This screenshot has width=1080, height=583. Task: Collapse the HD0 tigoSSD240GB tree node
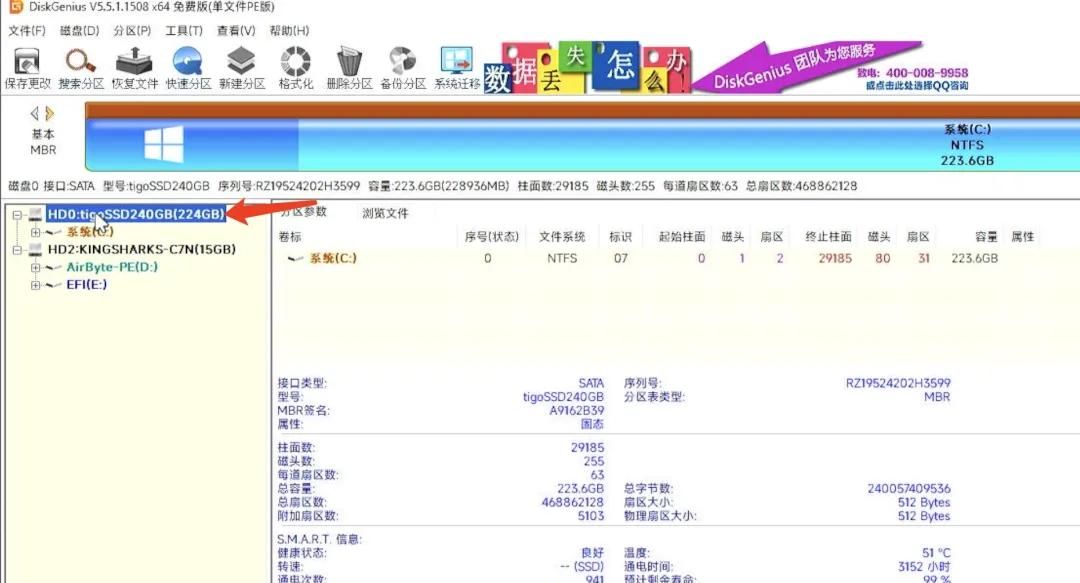[x=17, y=215]
